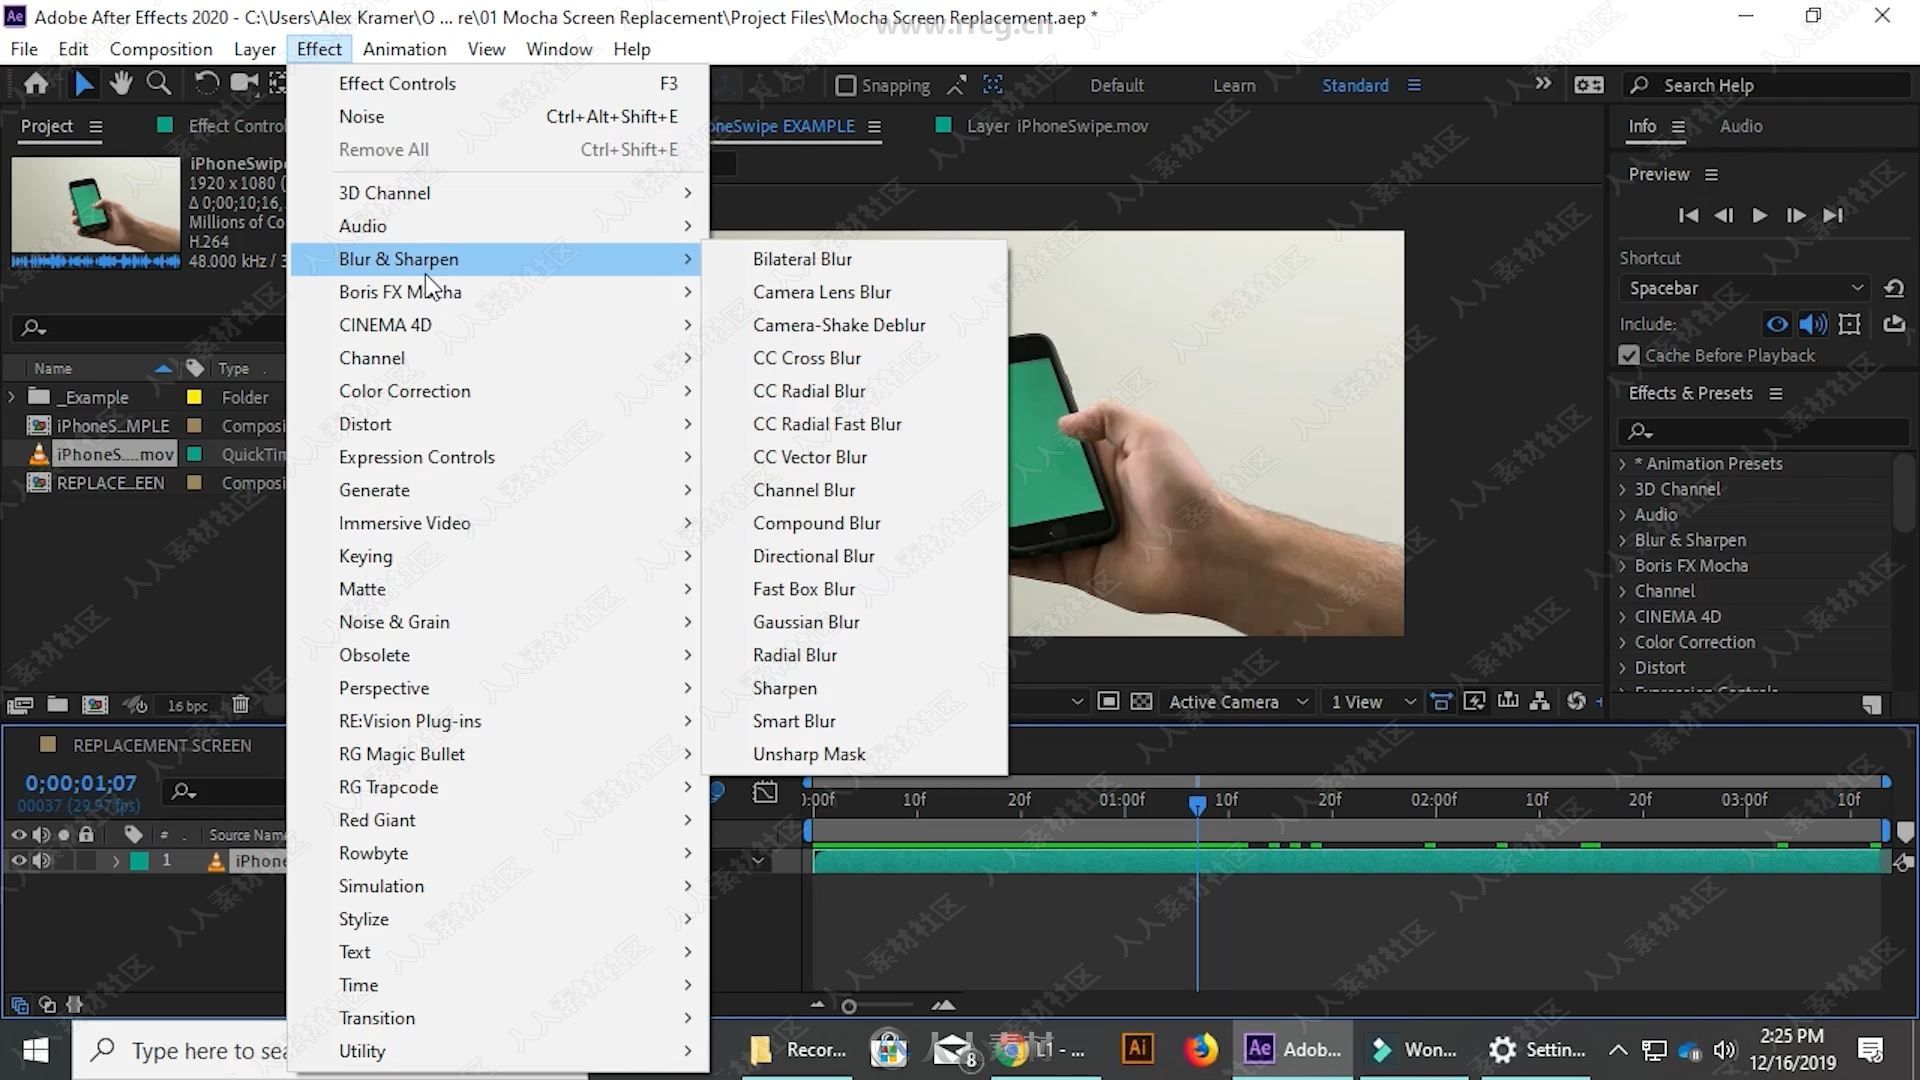Open the Animation menu
Screen dimensions: 1920x1080
(404, 49)
